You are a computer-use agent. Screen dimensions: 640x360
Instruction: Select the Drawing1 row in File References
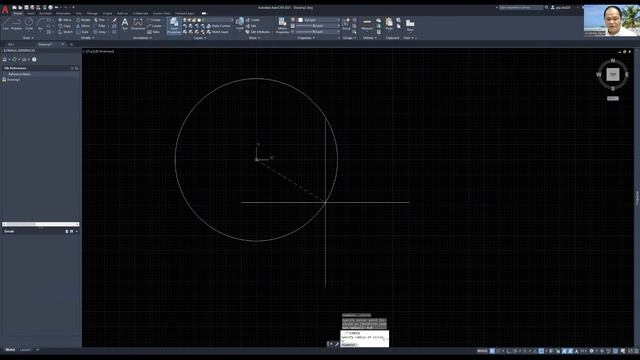click(x=40, y=80)
